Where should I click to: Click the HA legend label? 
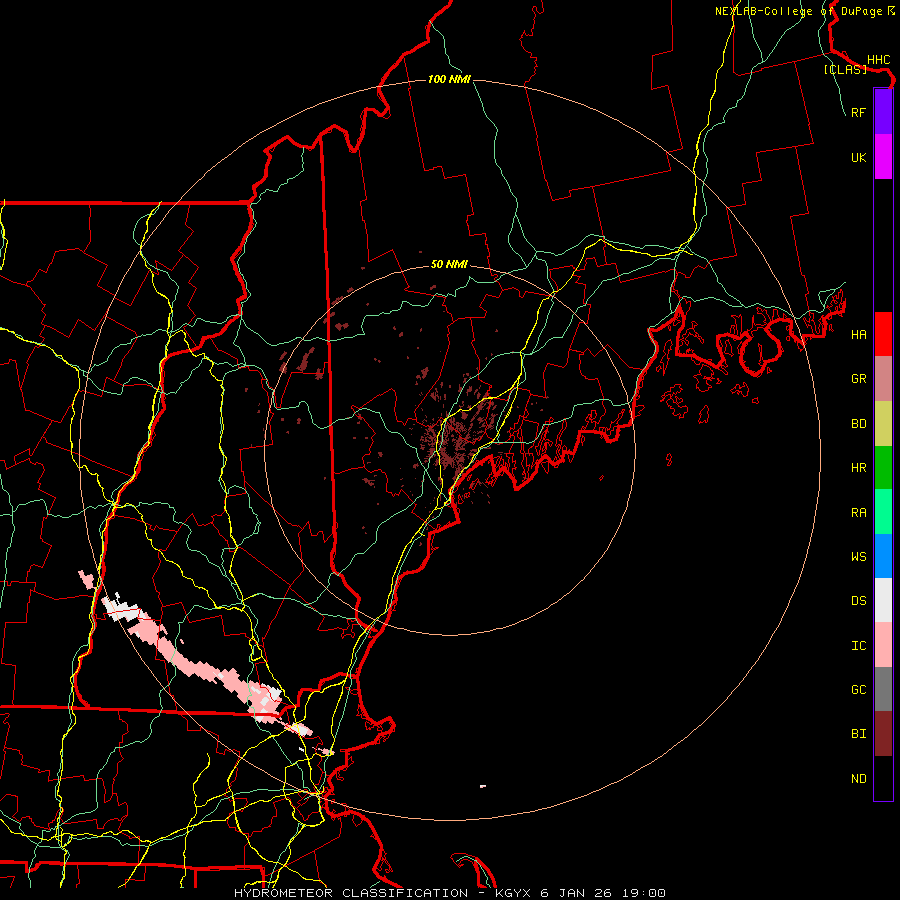coord(858,335)
